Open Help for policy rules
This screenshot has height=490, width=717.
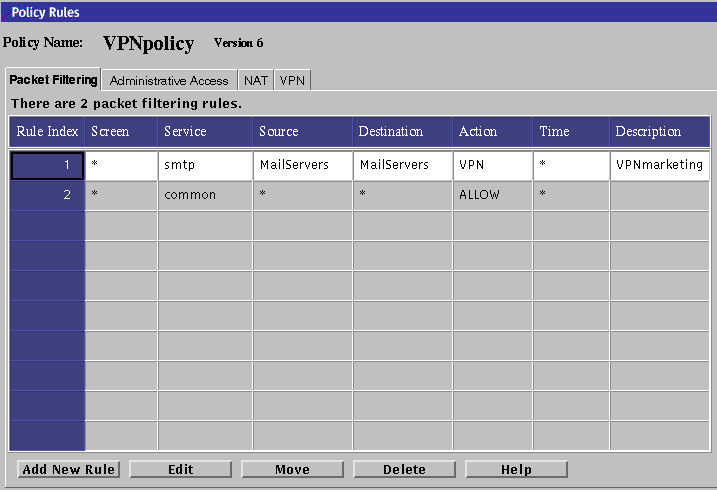tap(516, 469)
